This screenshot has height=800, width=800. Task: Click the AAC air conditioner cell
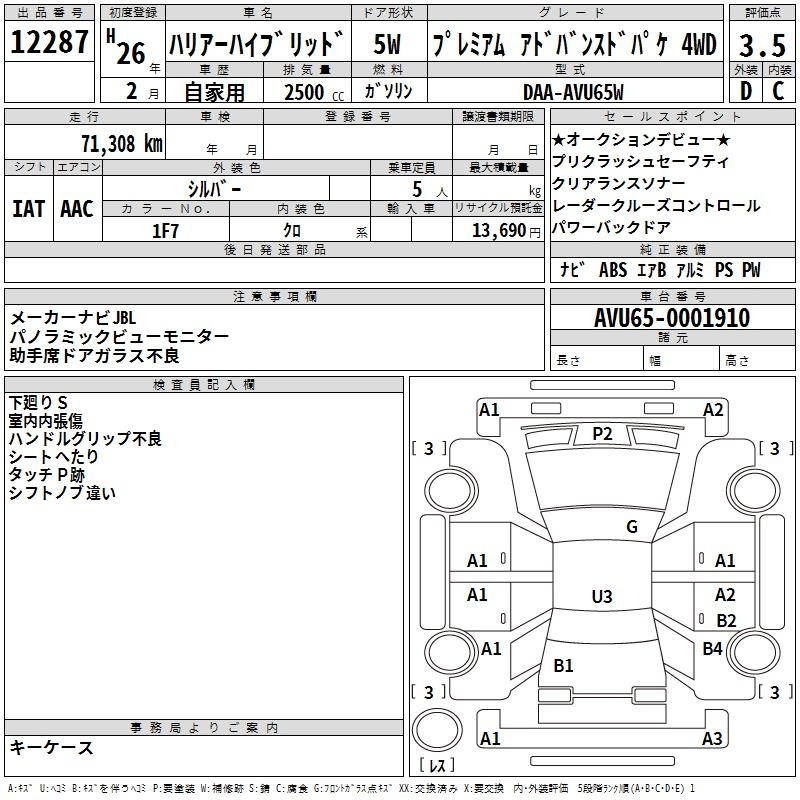pyautogui.click(x=76, y=208)
